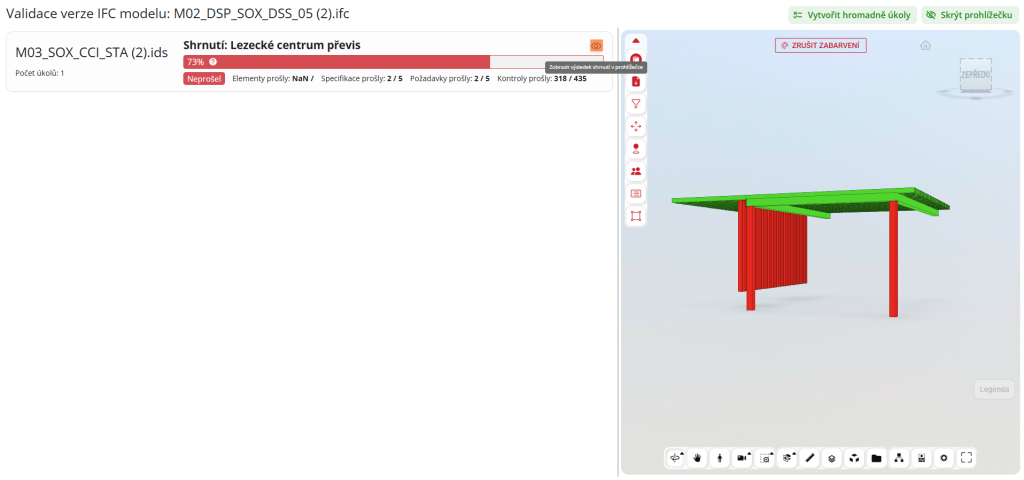Activate the pan hand tool

698,458
